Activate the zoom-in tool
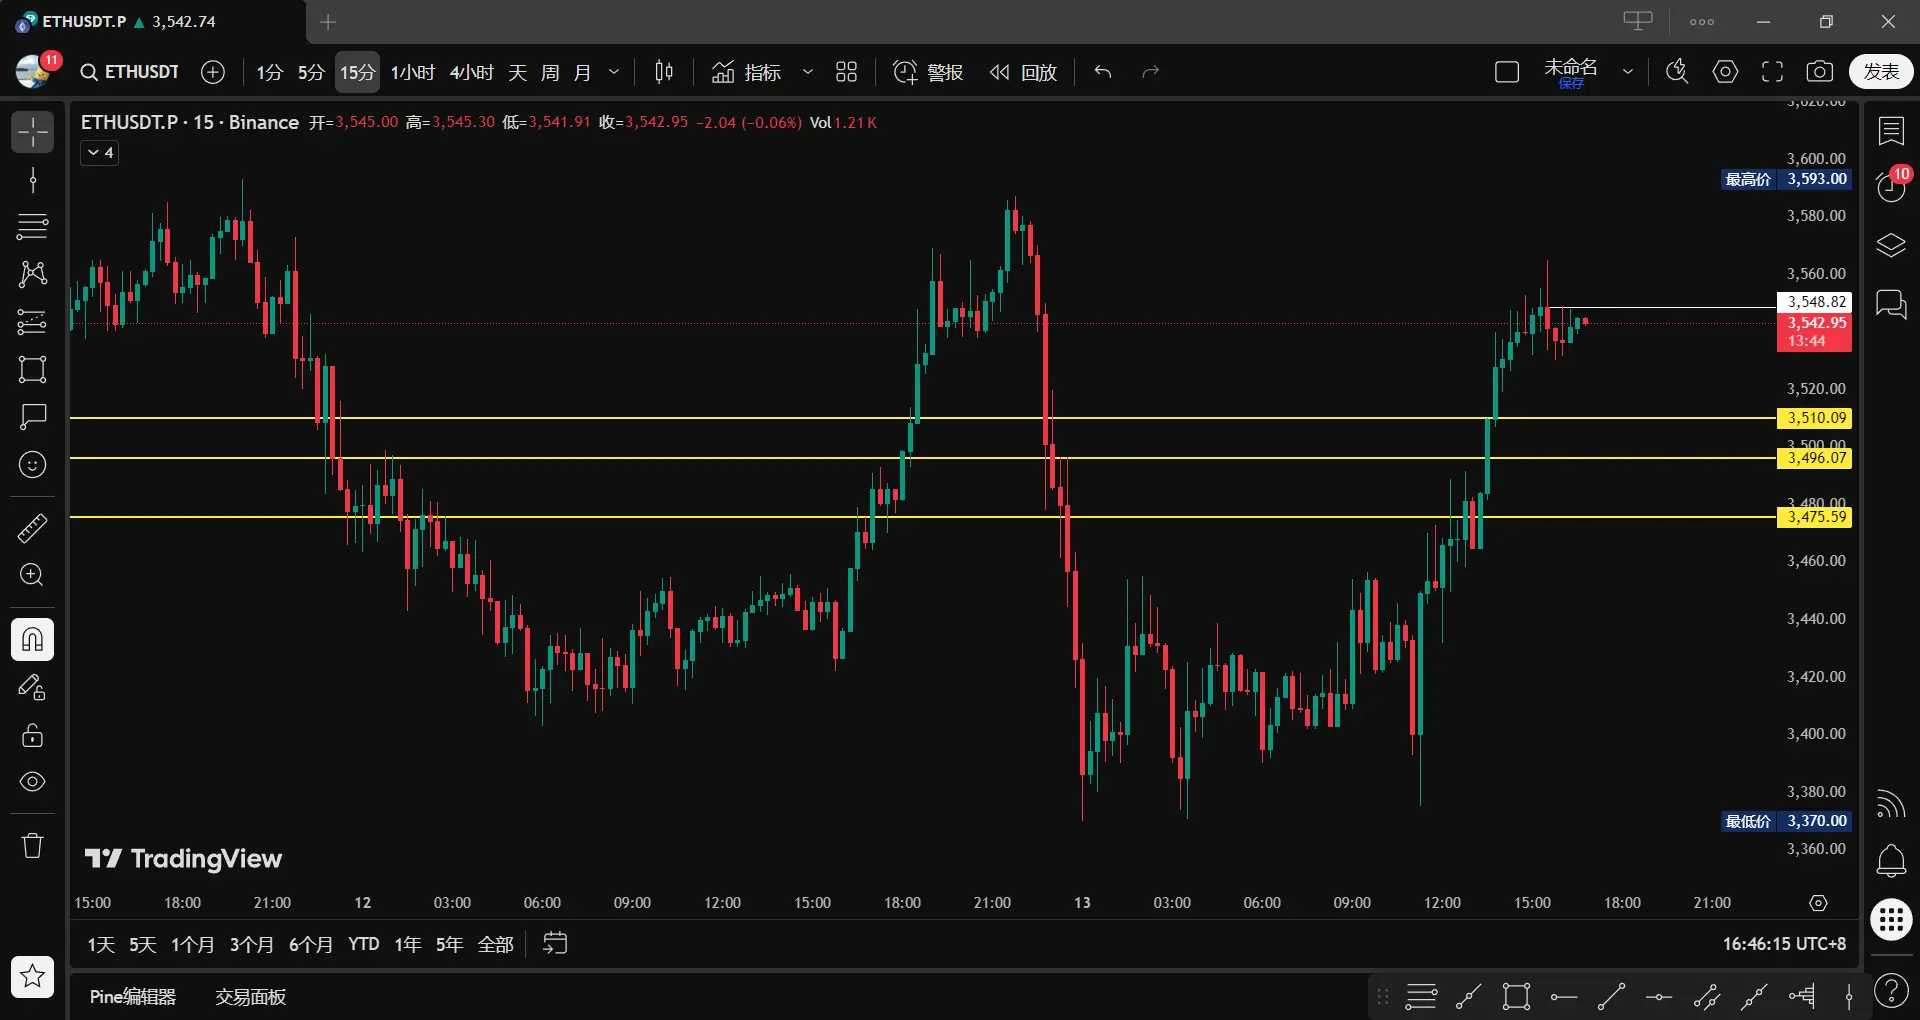Viewport: 1920px width, 1020px height. pyautogui.click(x=32, y=575)
